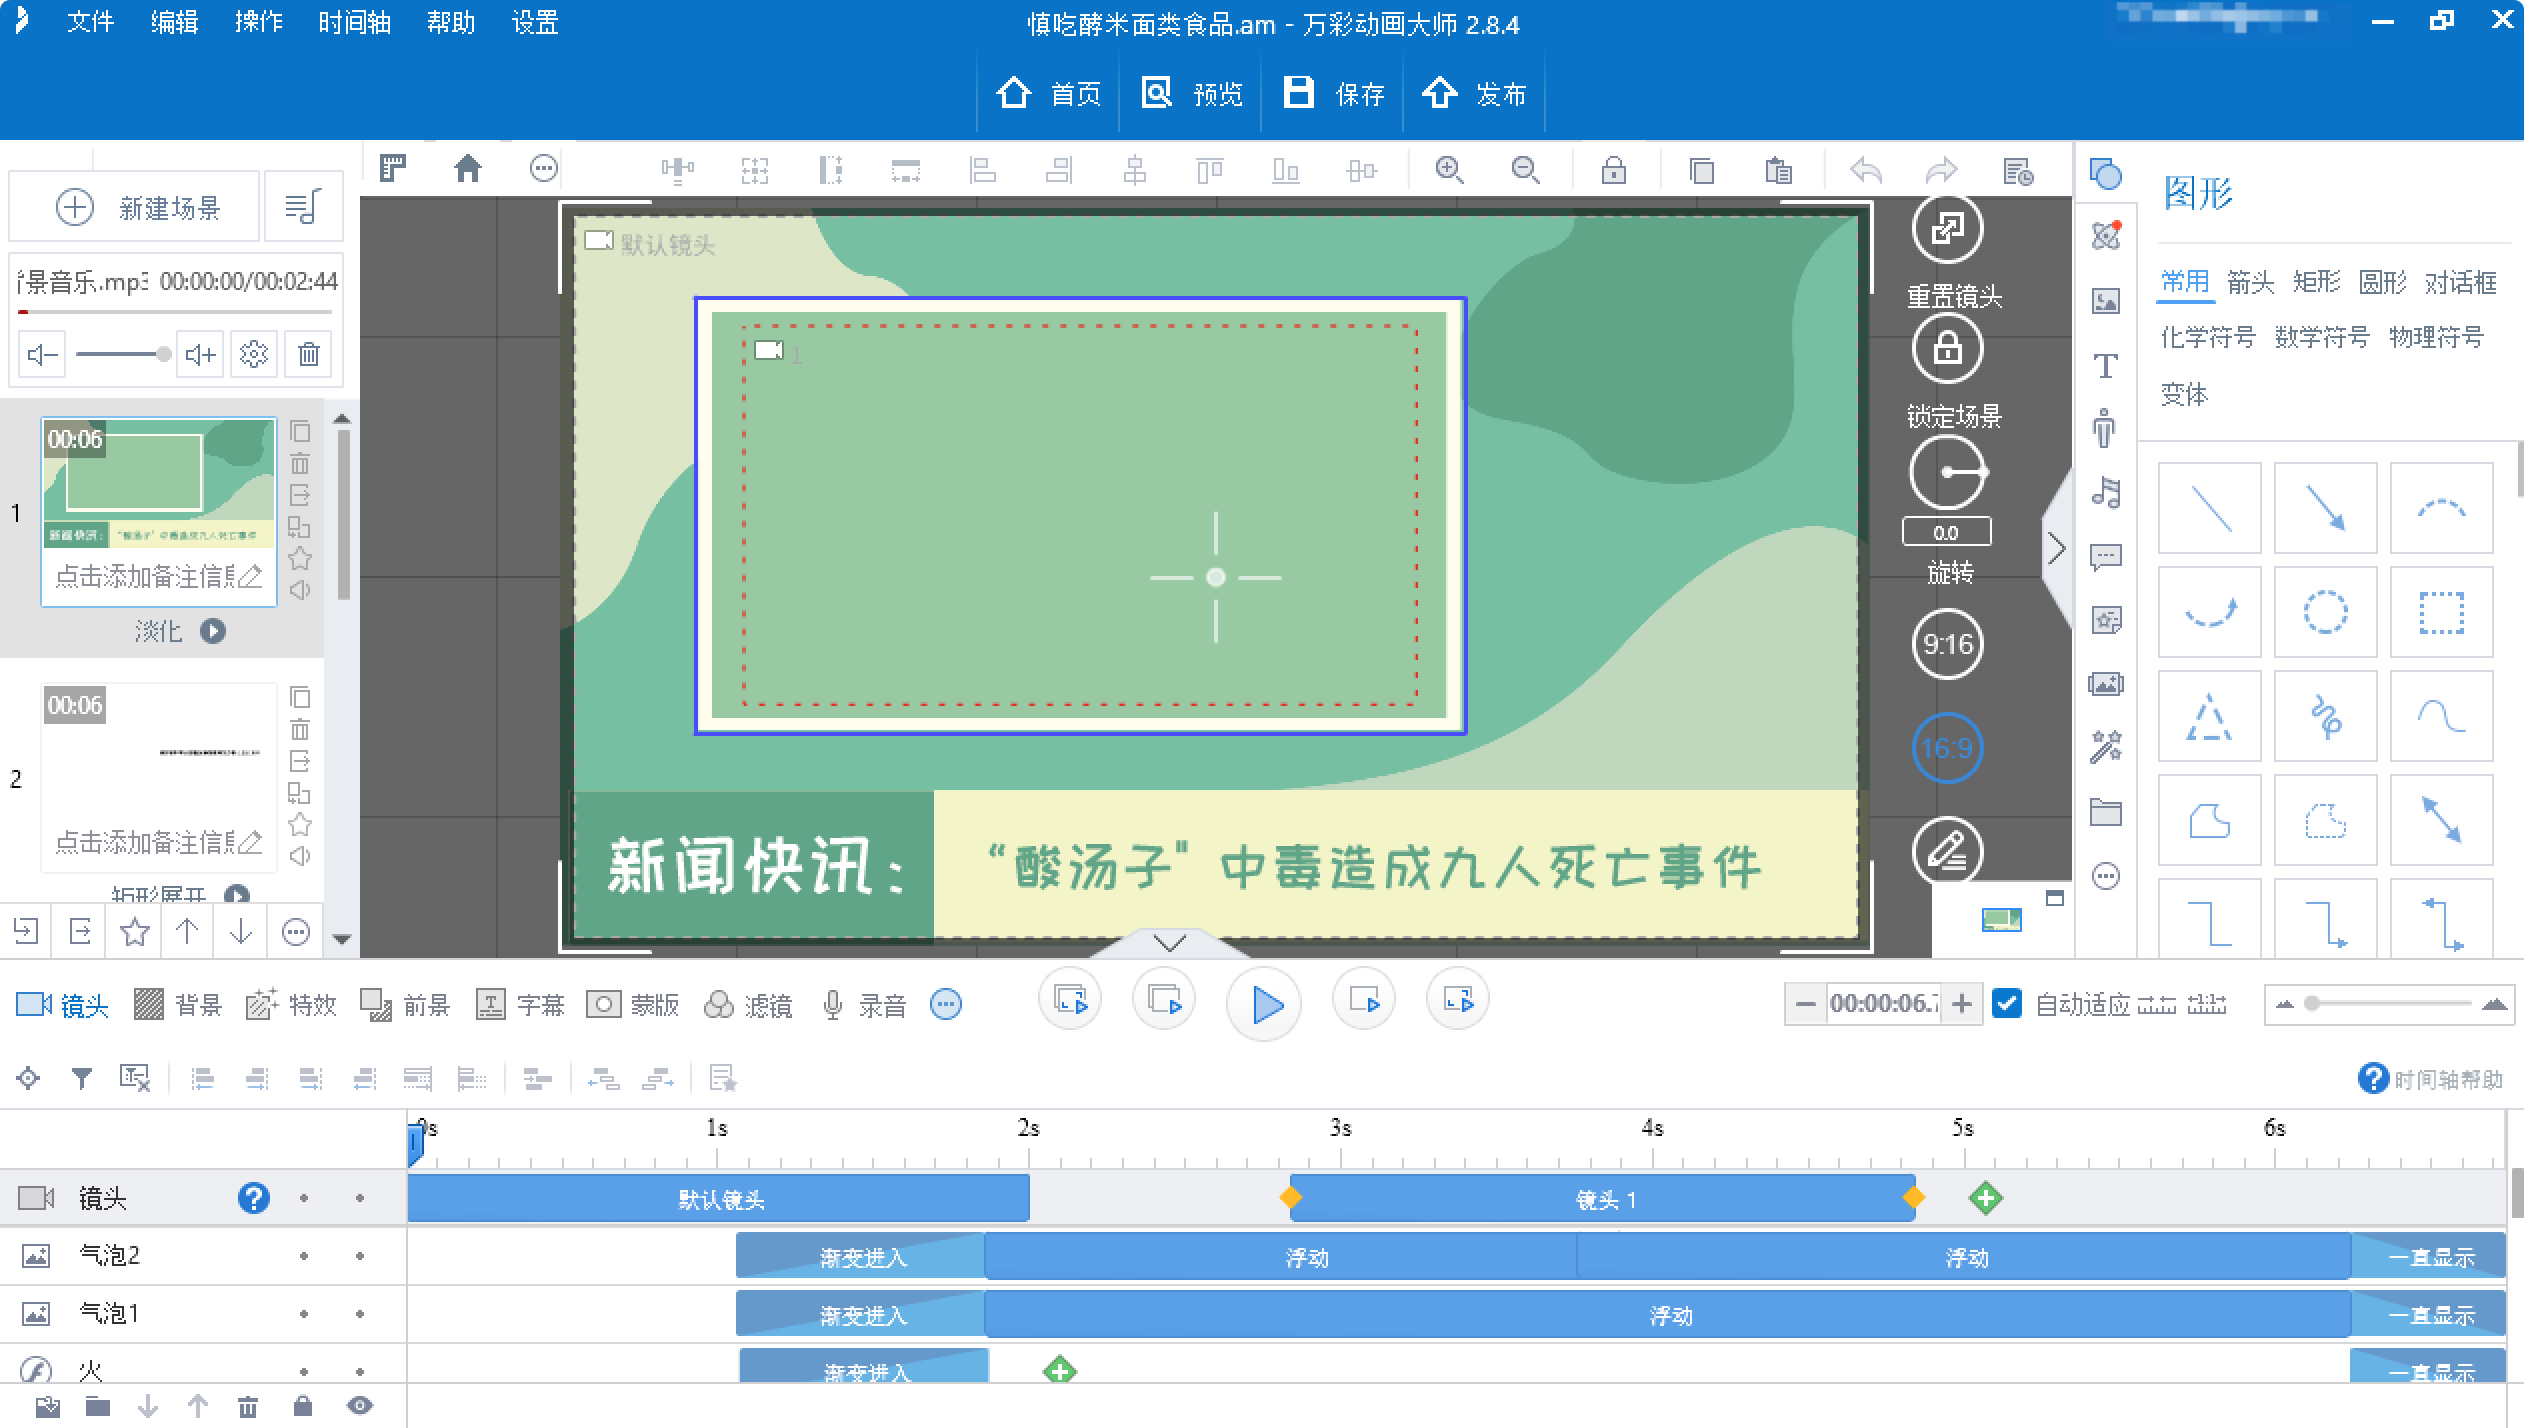
Task: Open more icon in canvas toolbar
Action: click(543, 169)
